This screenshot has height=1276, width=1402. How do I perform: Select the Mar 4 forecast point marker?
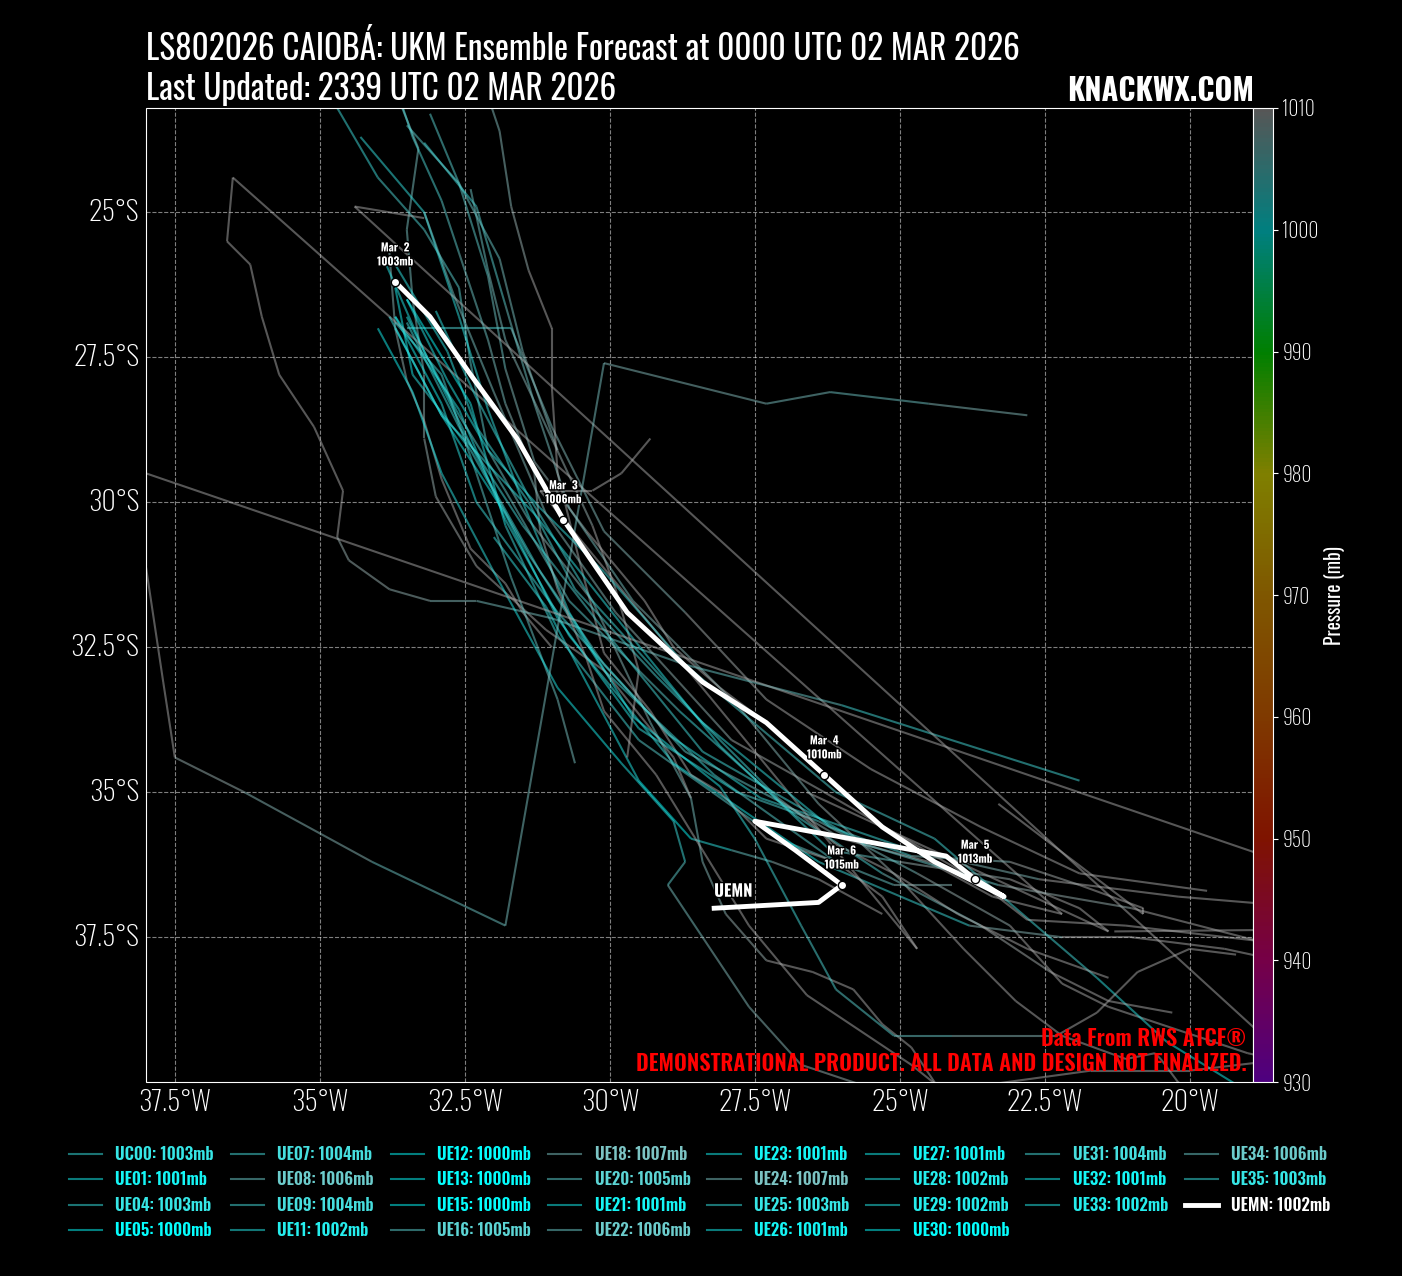[824, 775]
